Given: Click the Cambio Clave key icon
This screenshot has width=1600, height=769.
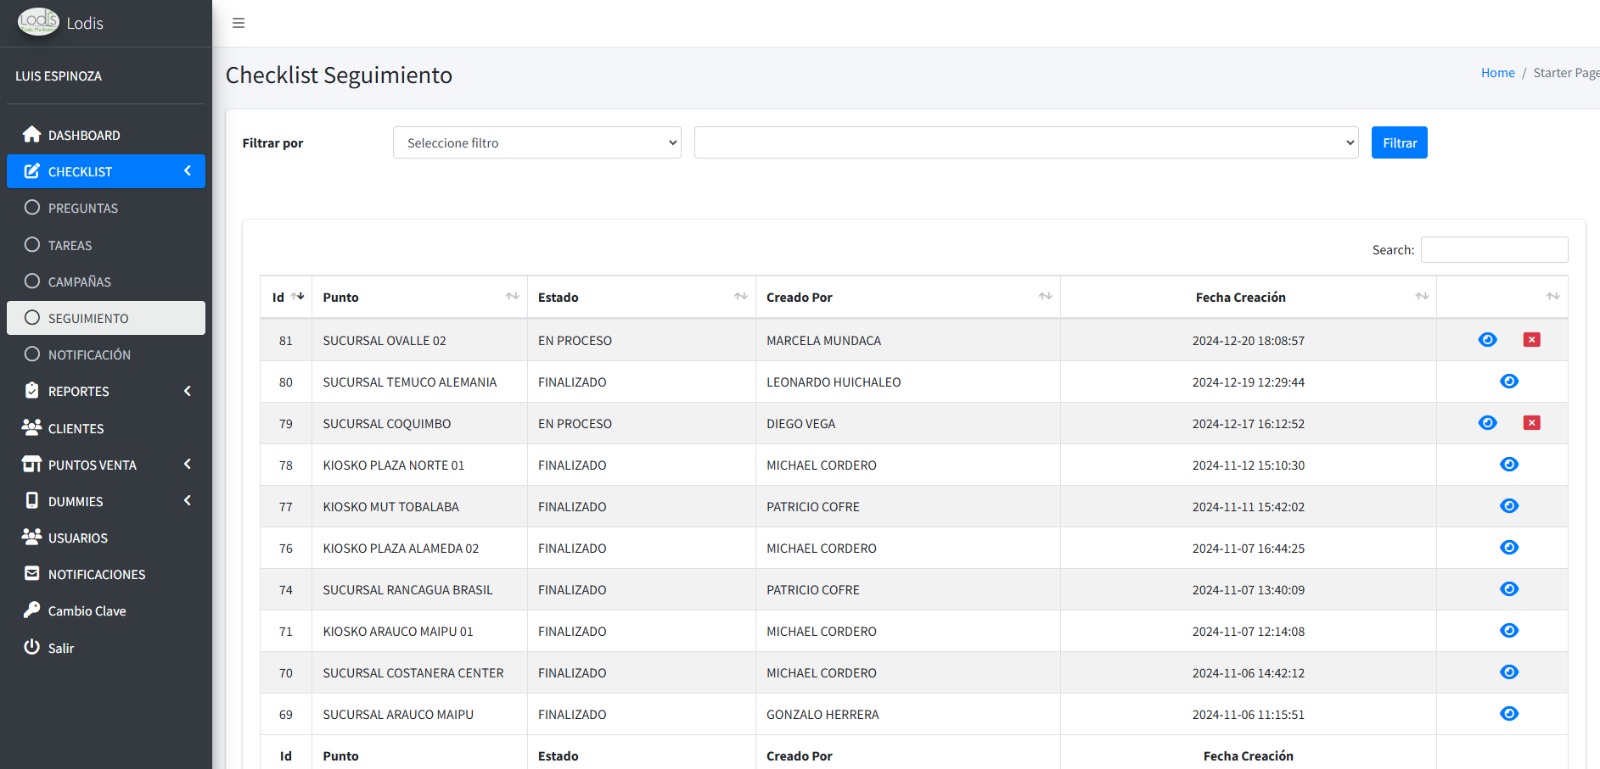Looking at the screenshot, I should point(32,610).
